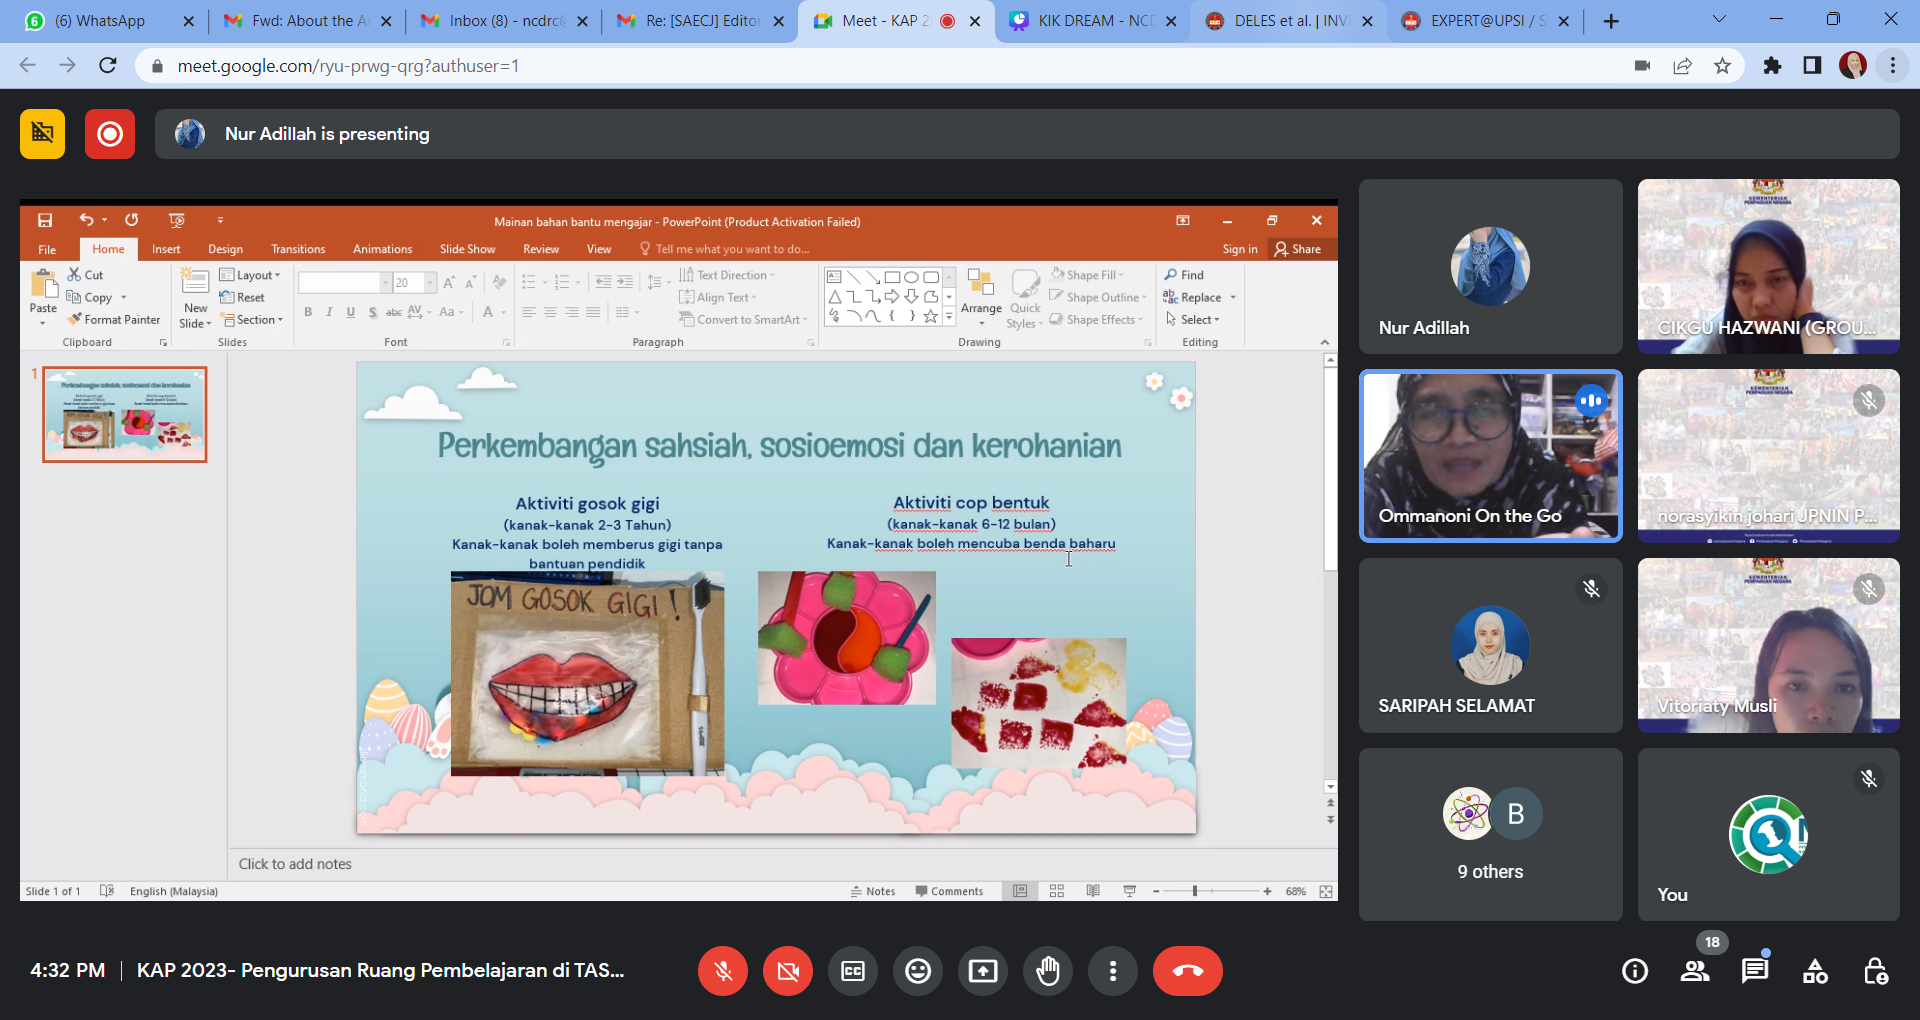This screenshot has height=1020, width=1920.
Task: Click the raise hand icon
Action: pyautogui.click(x=1047, y=971)
